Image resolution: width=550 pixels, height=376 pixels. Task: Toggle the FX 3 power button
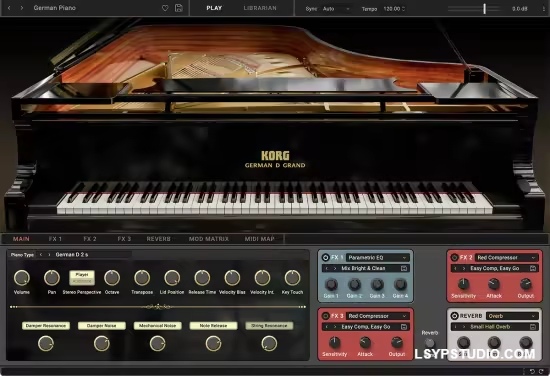click(x=325, y=316)
